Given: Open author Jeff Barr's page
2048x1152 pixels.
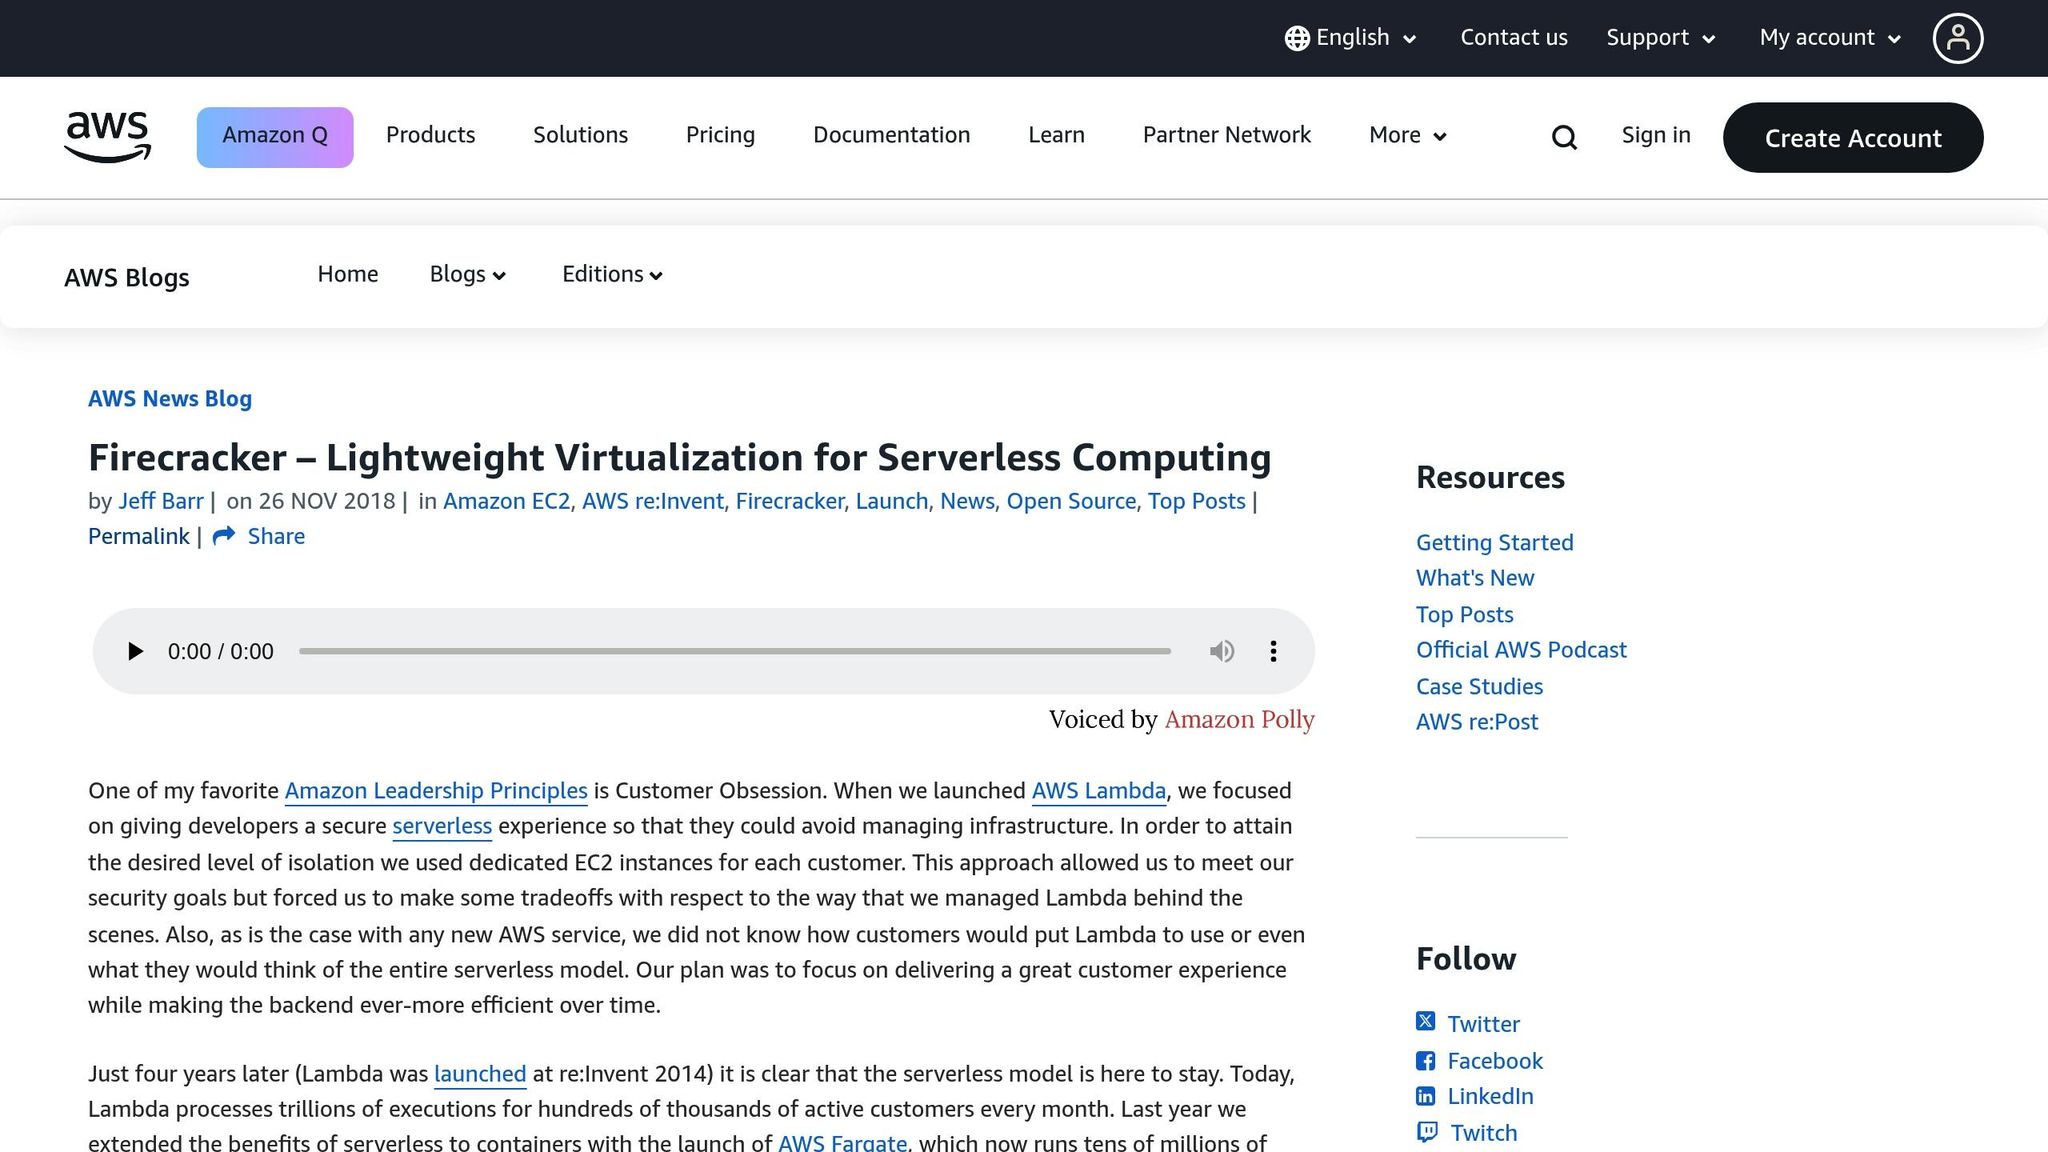Looking at the screenshot, I should tap(161, 501).
